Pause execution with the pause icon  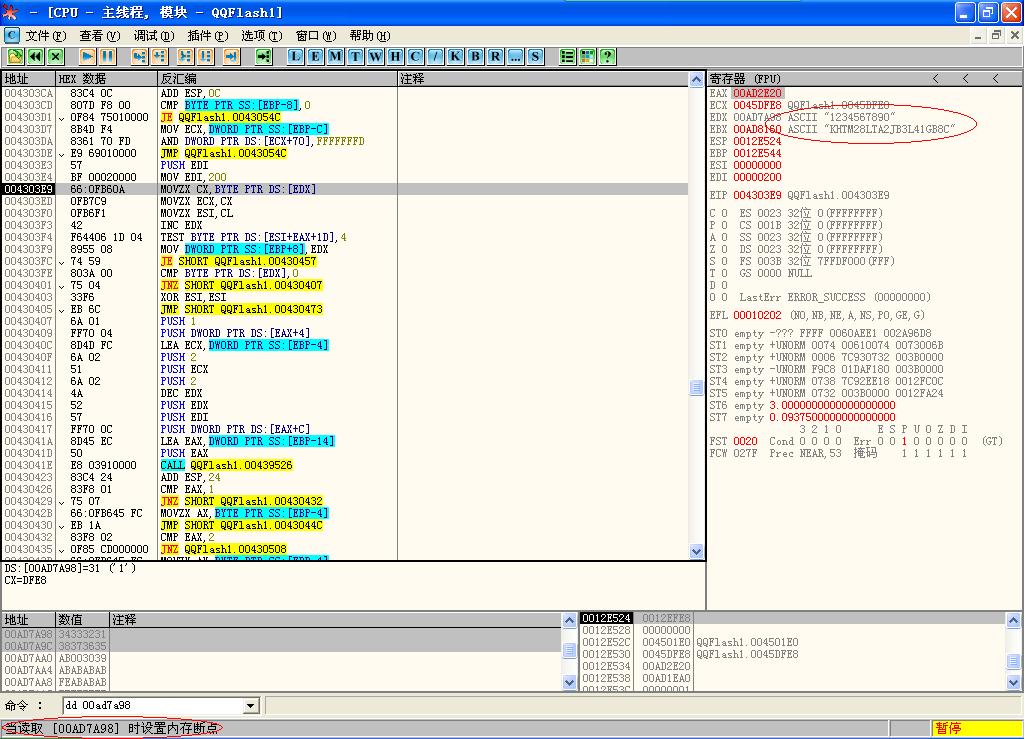[x=107, y=57]
